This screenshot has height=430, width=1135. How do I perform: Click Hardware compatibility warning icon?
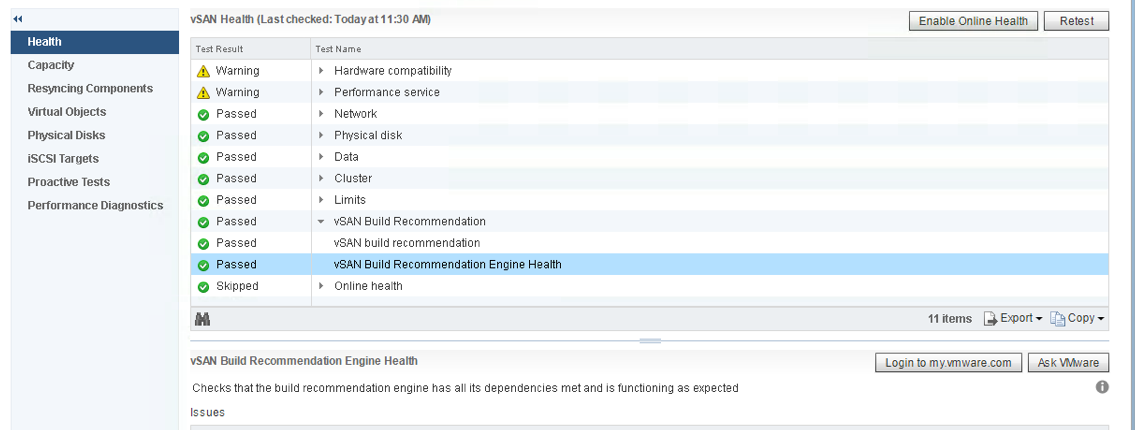[203, 71]
